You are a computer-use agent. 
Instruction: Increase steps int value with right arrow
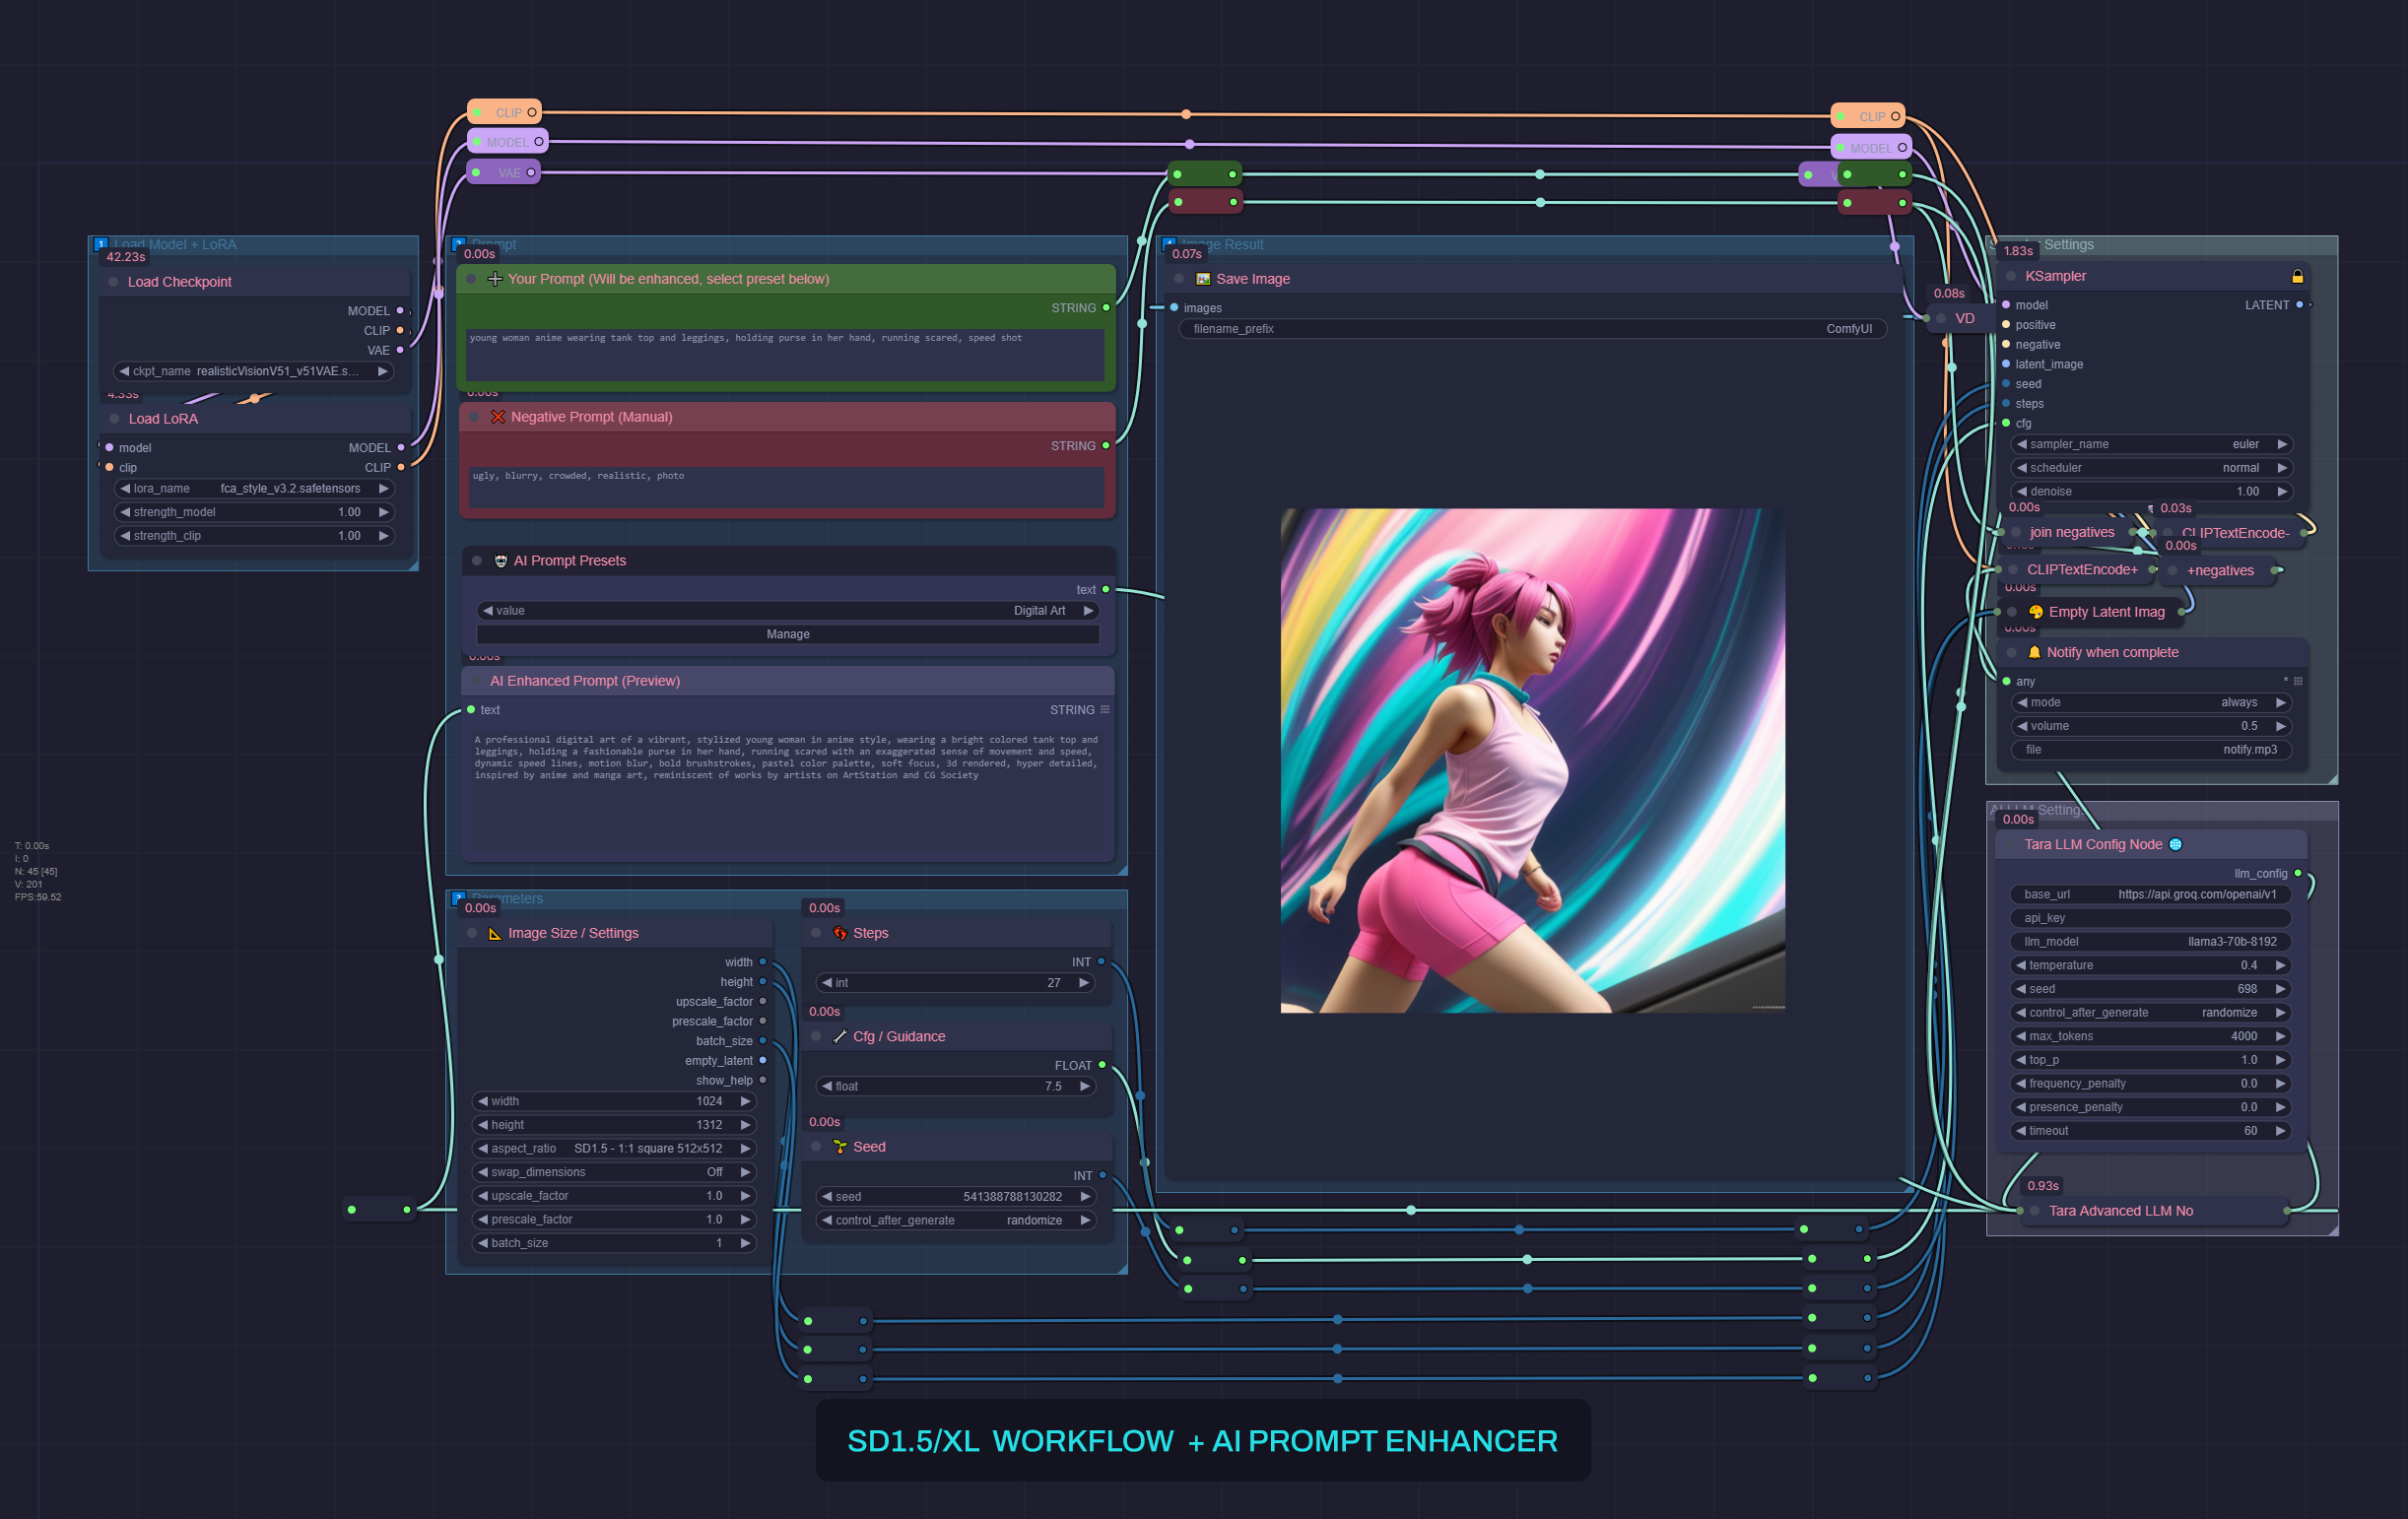coord(1084,983)
